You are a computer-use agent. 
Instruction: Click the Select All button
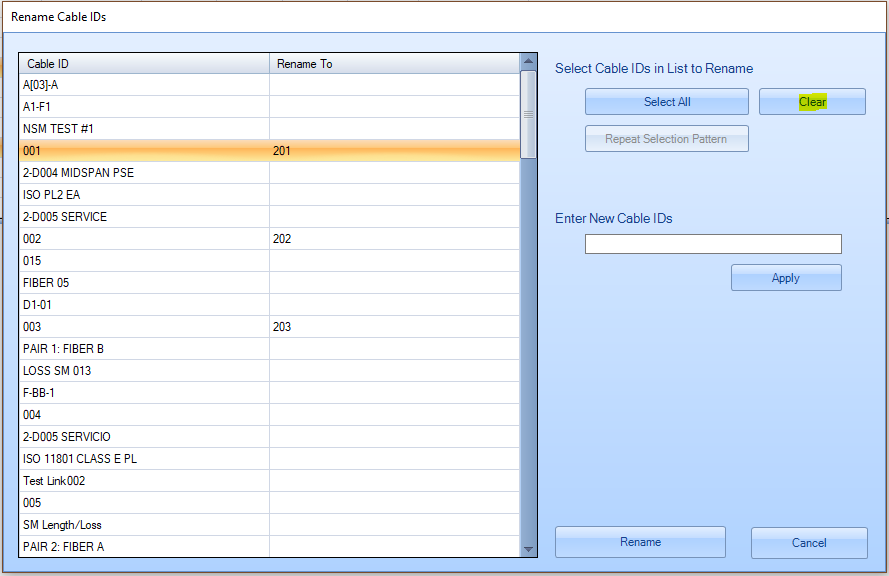tap(667, 101)
